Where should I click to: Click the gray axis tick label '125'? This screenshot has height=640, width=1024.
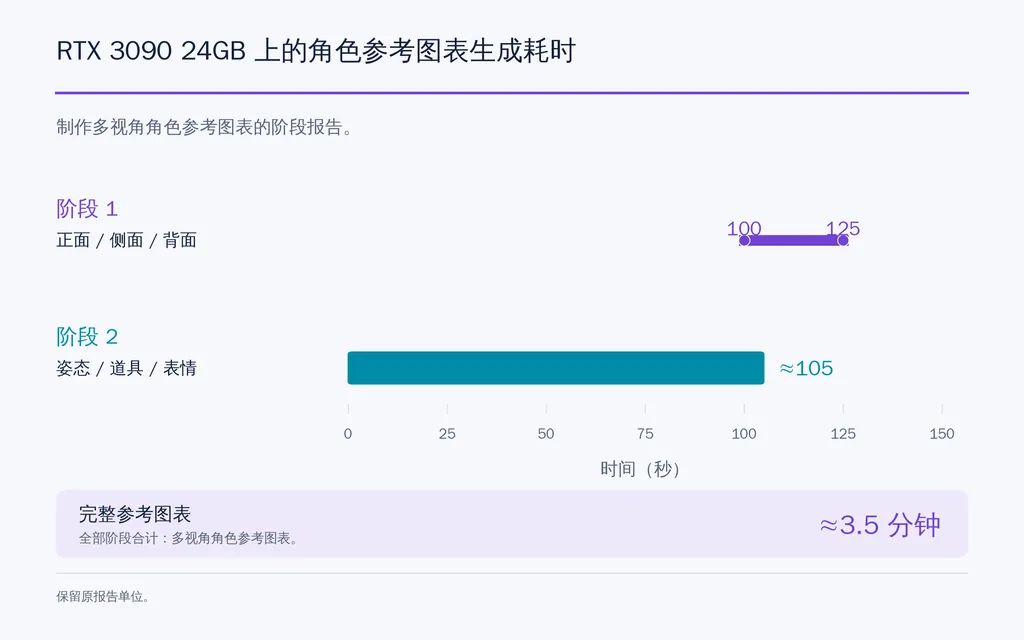843,434
